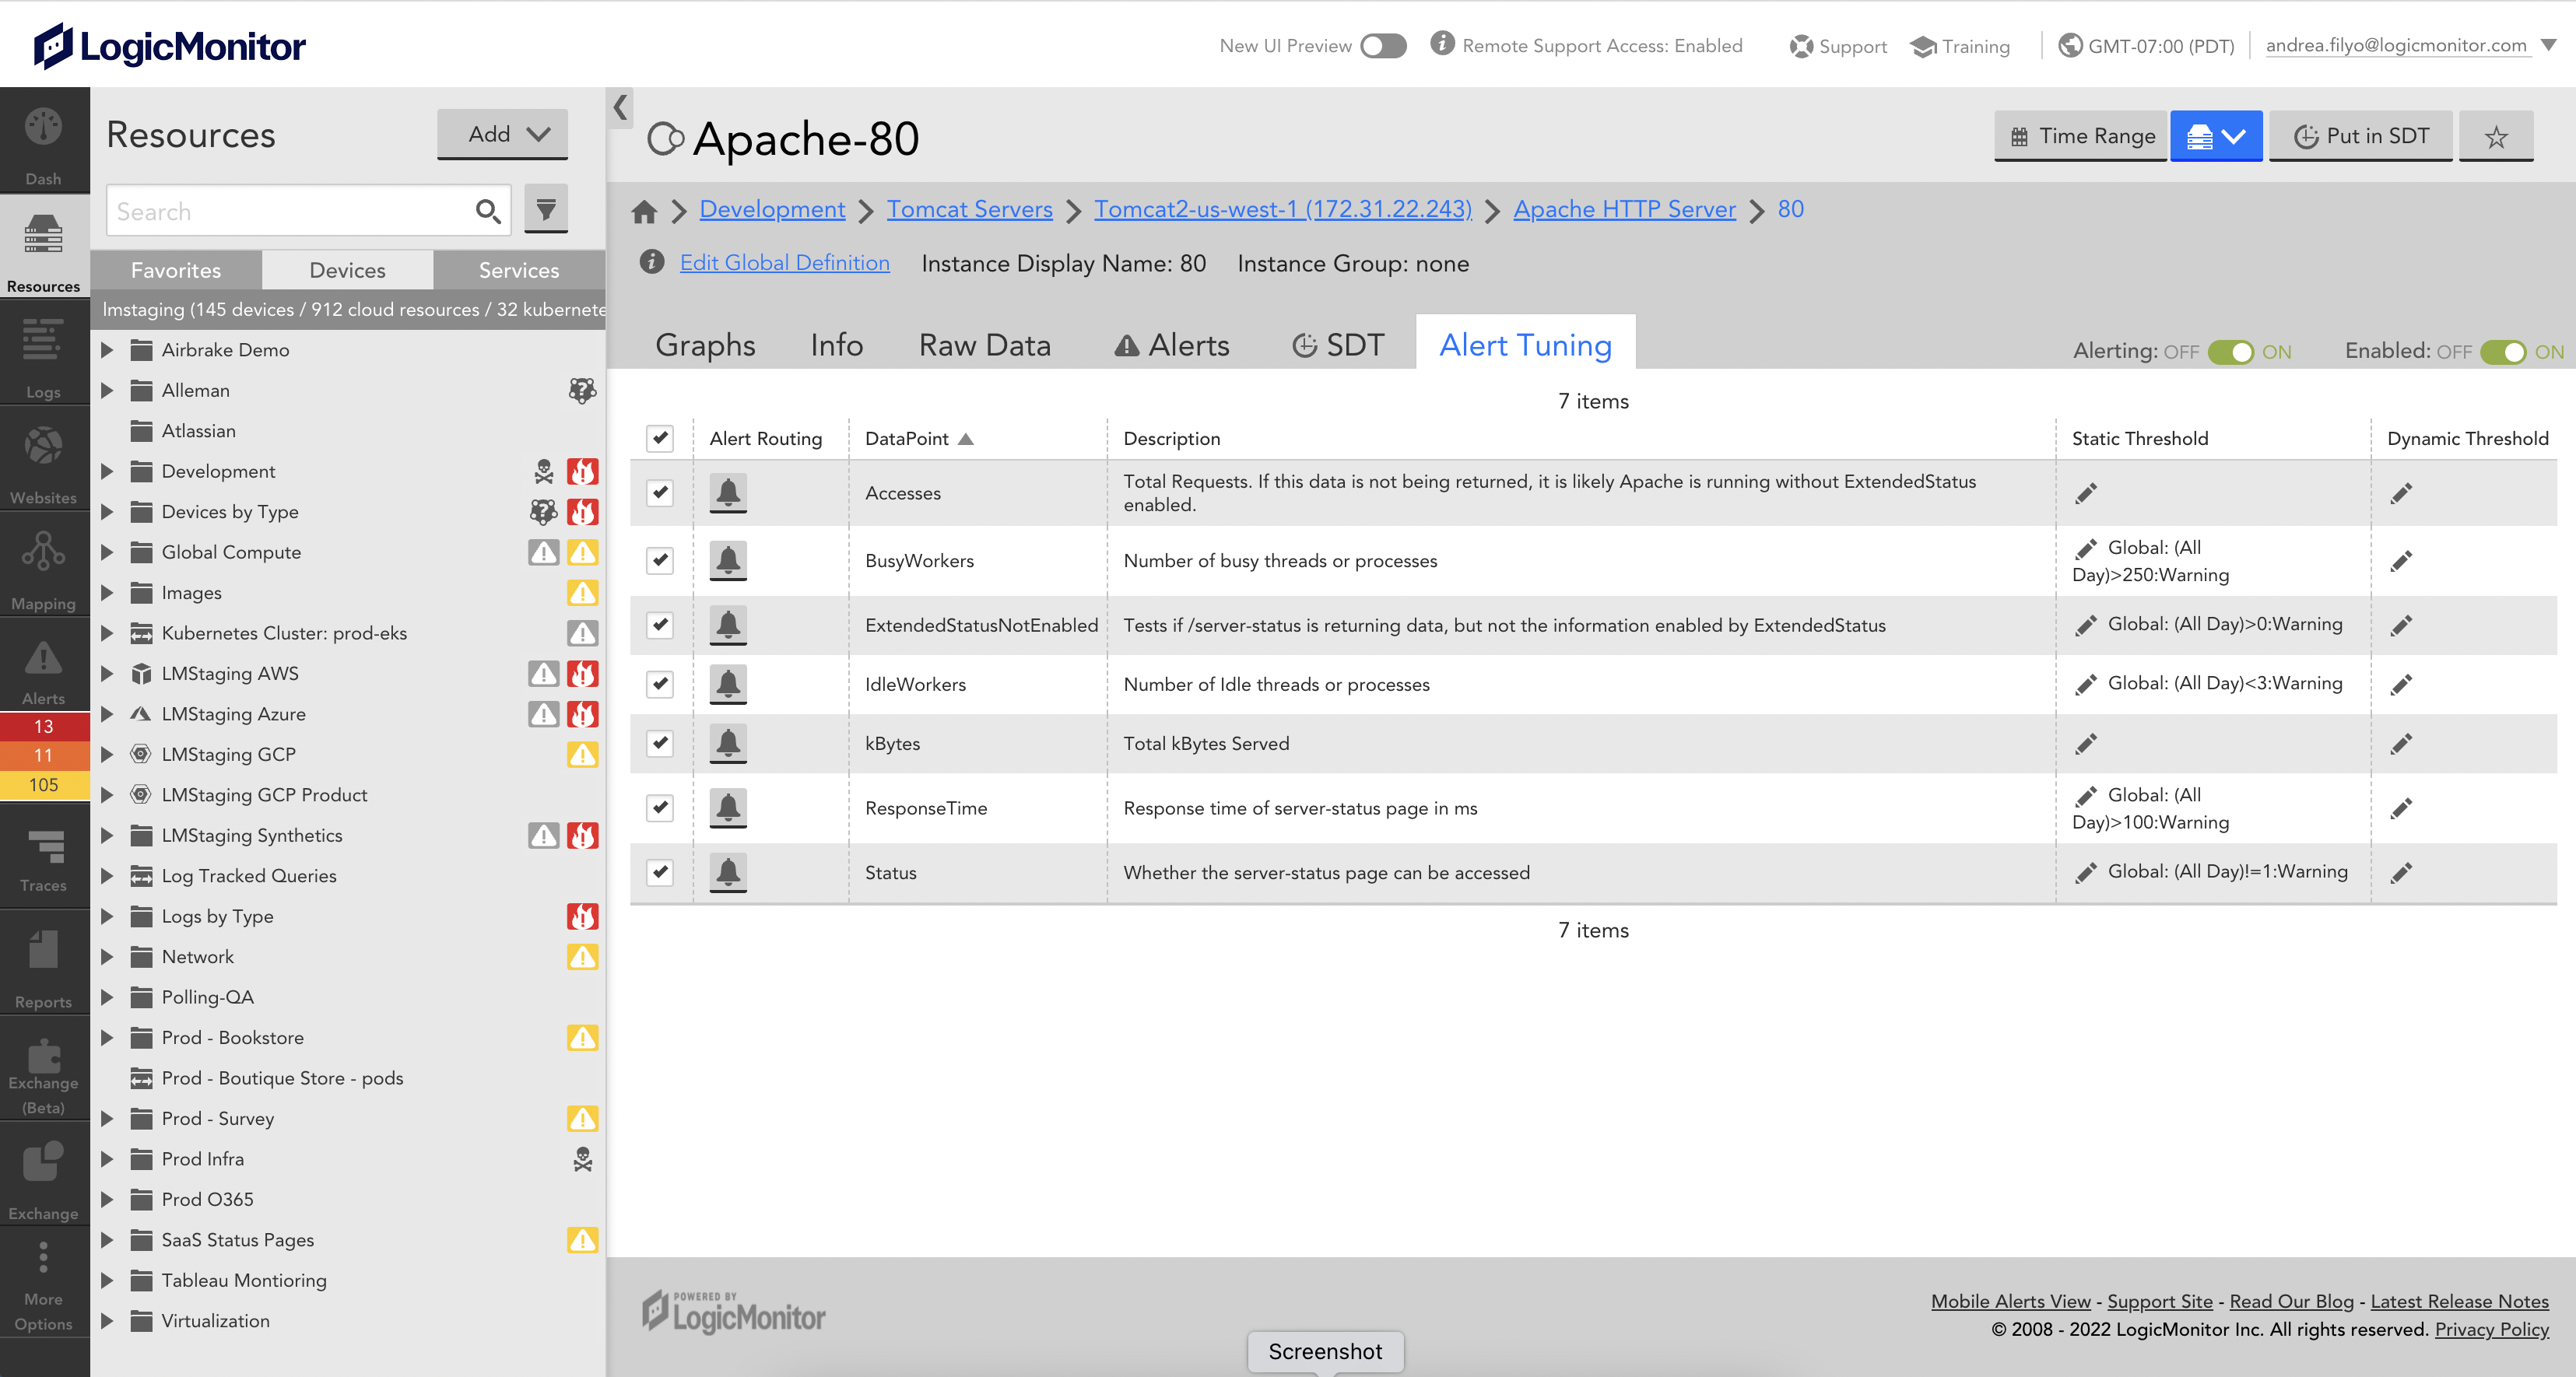Click the resource tree filter icon
The height and width of the screenshot is (1377, 2576).
click(x=546, y=209)
